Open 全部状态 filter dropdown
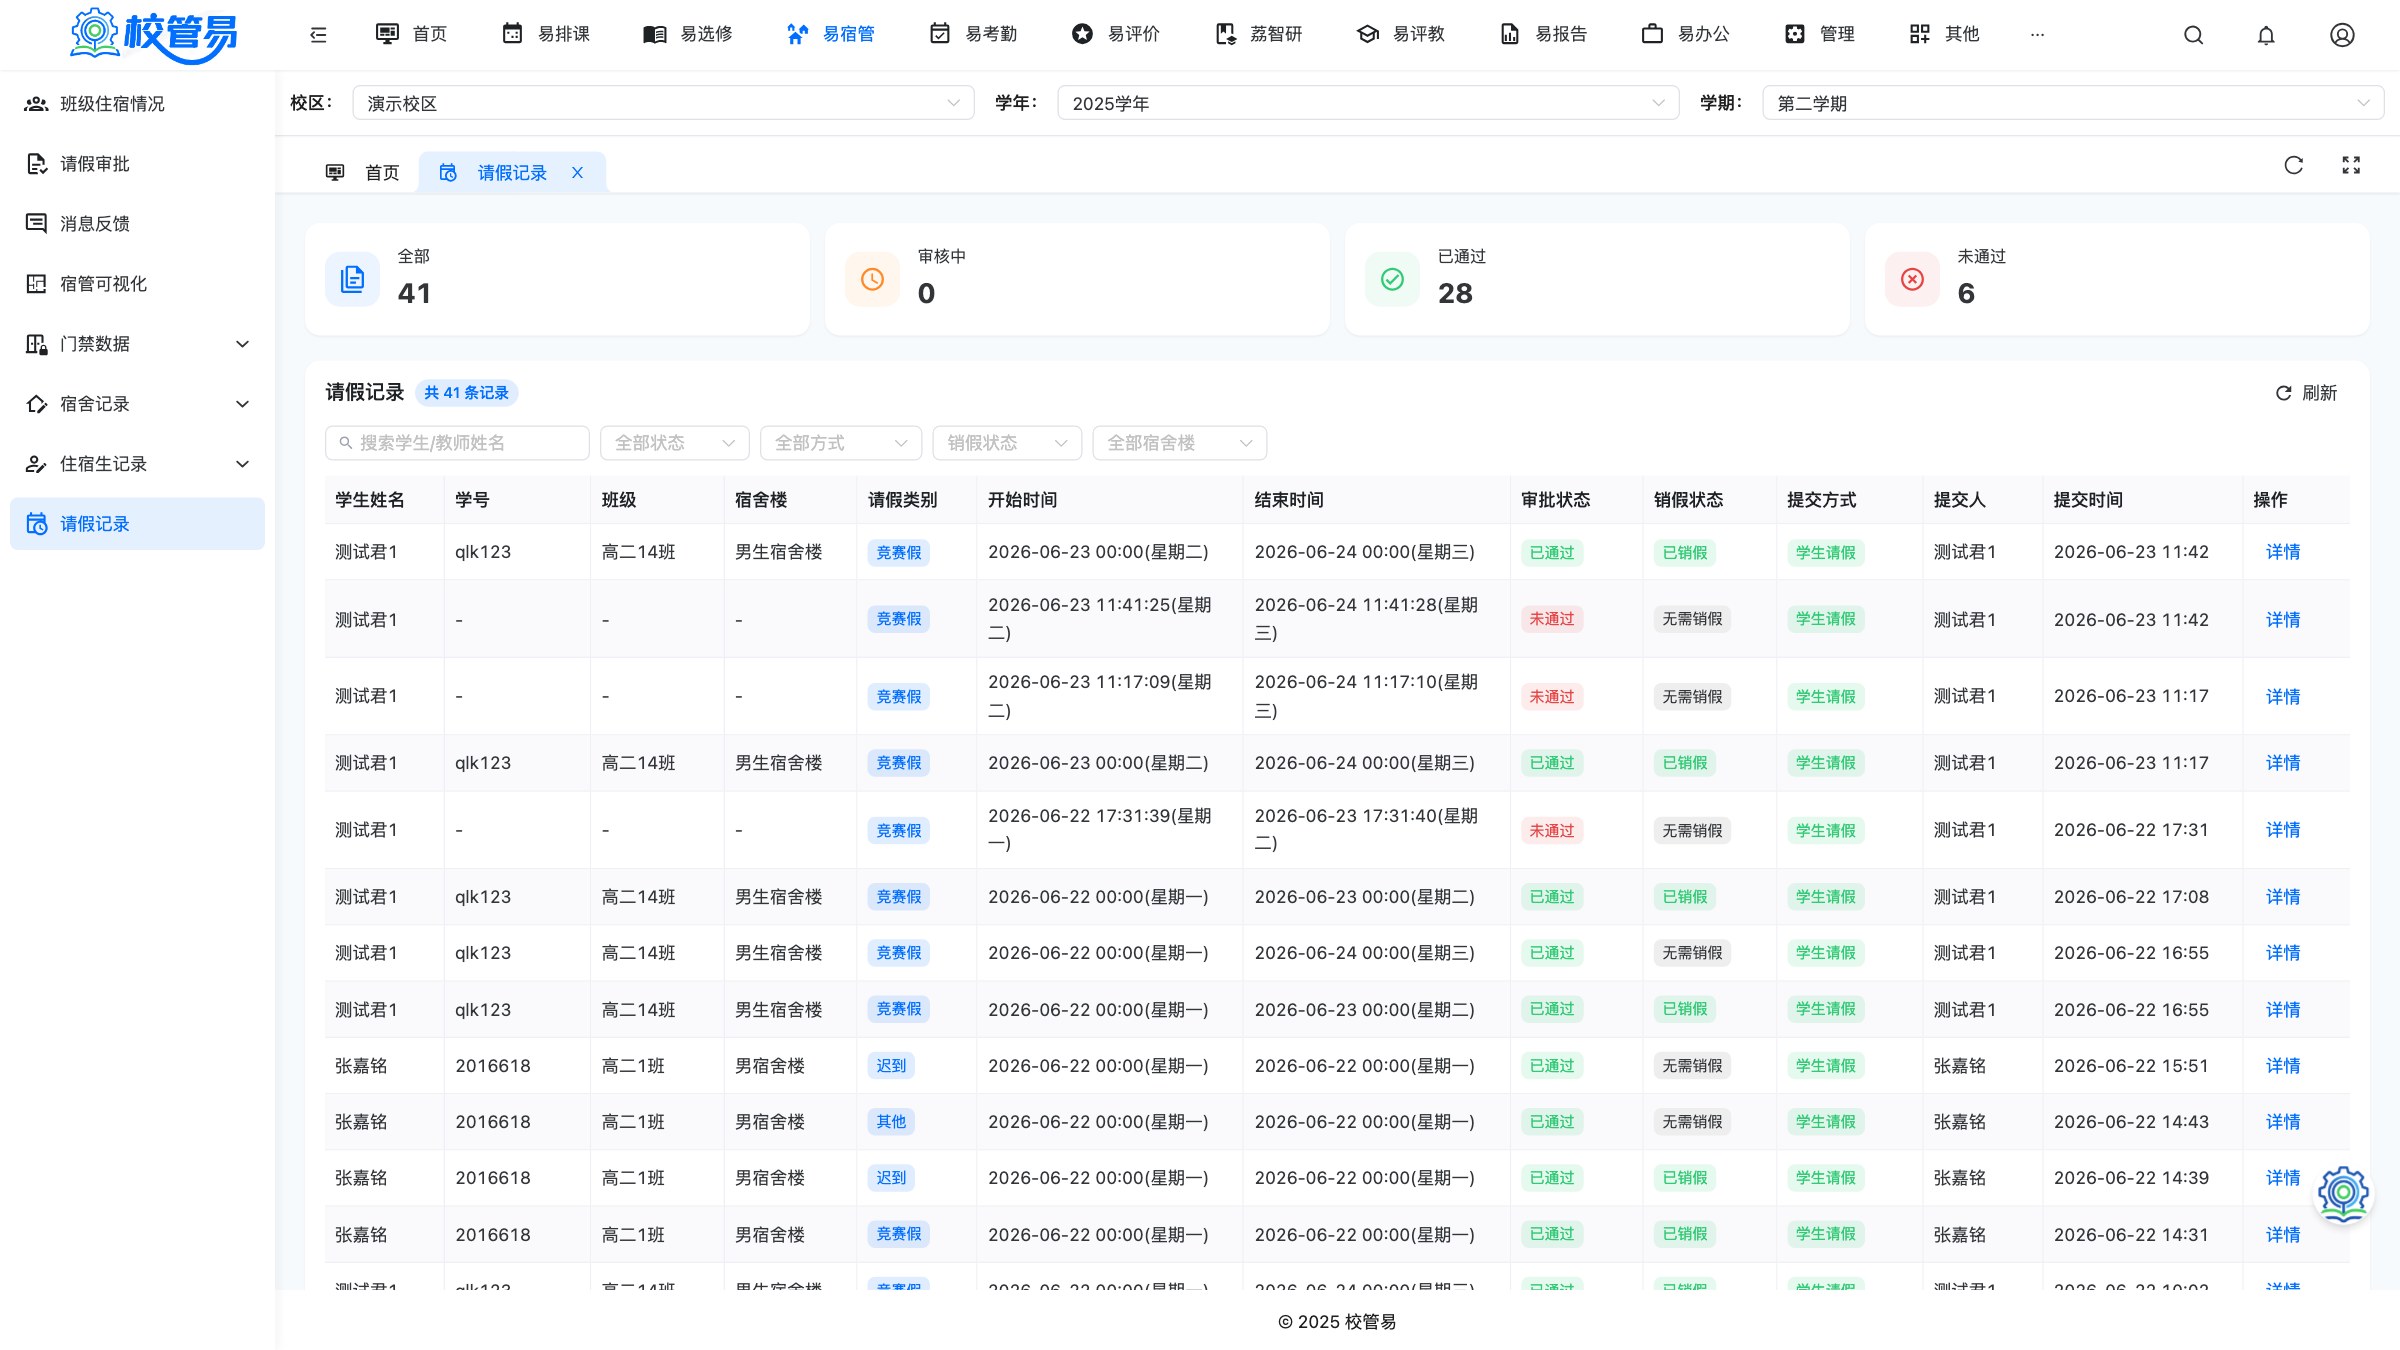Screen dimensions: 2400x1350 pos(675,443)
